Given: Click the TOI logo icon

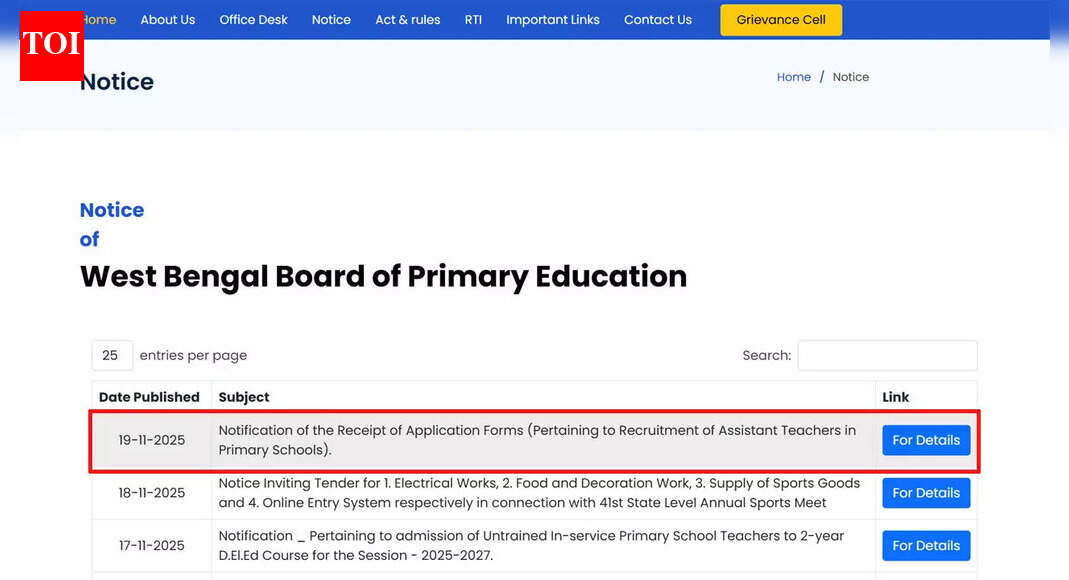Looking at the screenshot, I should (x=51, y=46).
